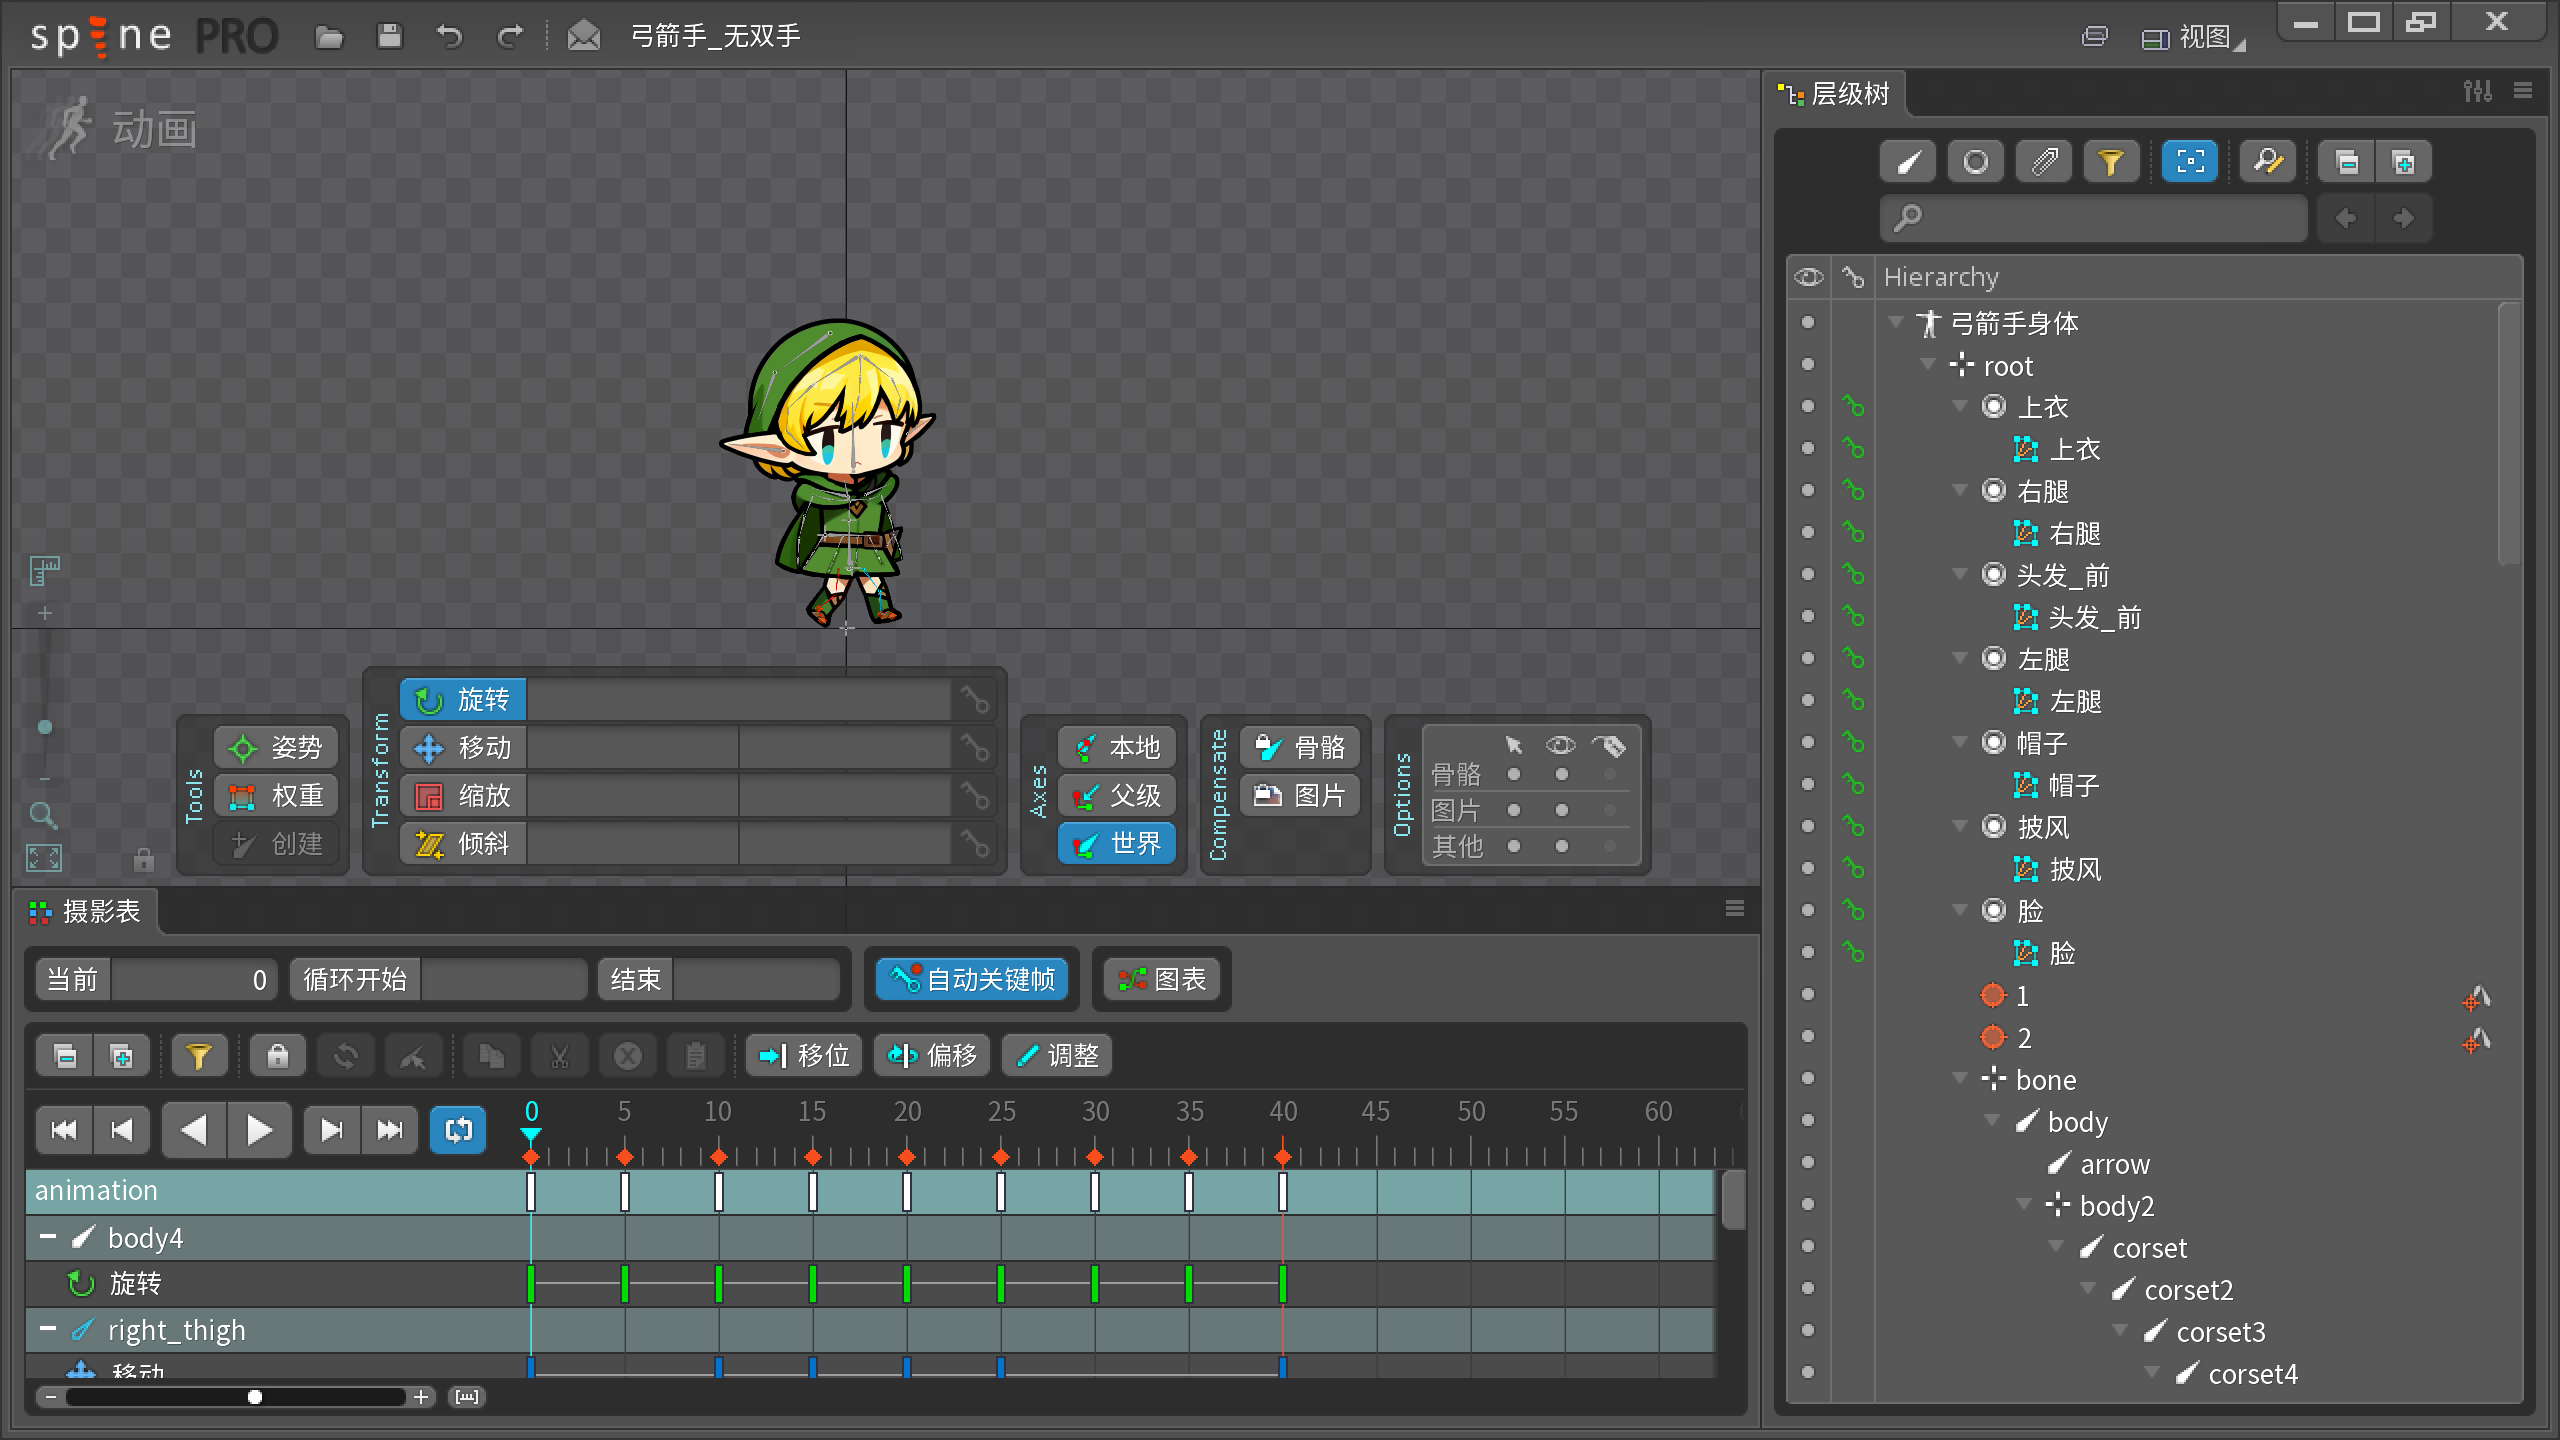
Task: Open dopesheet panel menu
Action: tap(1735, 908)
